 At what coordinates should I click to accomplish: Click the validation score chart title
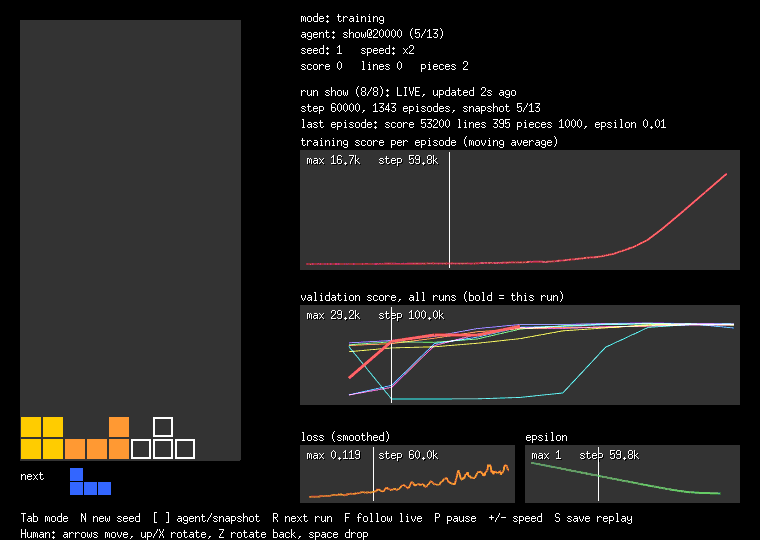pos(432,297)
